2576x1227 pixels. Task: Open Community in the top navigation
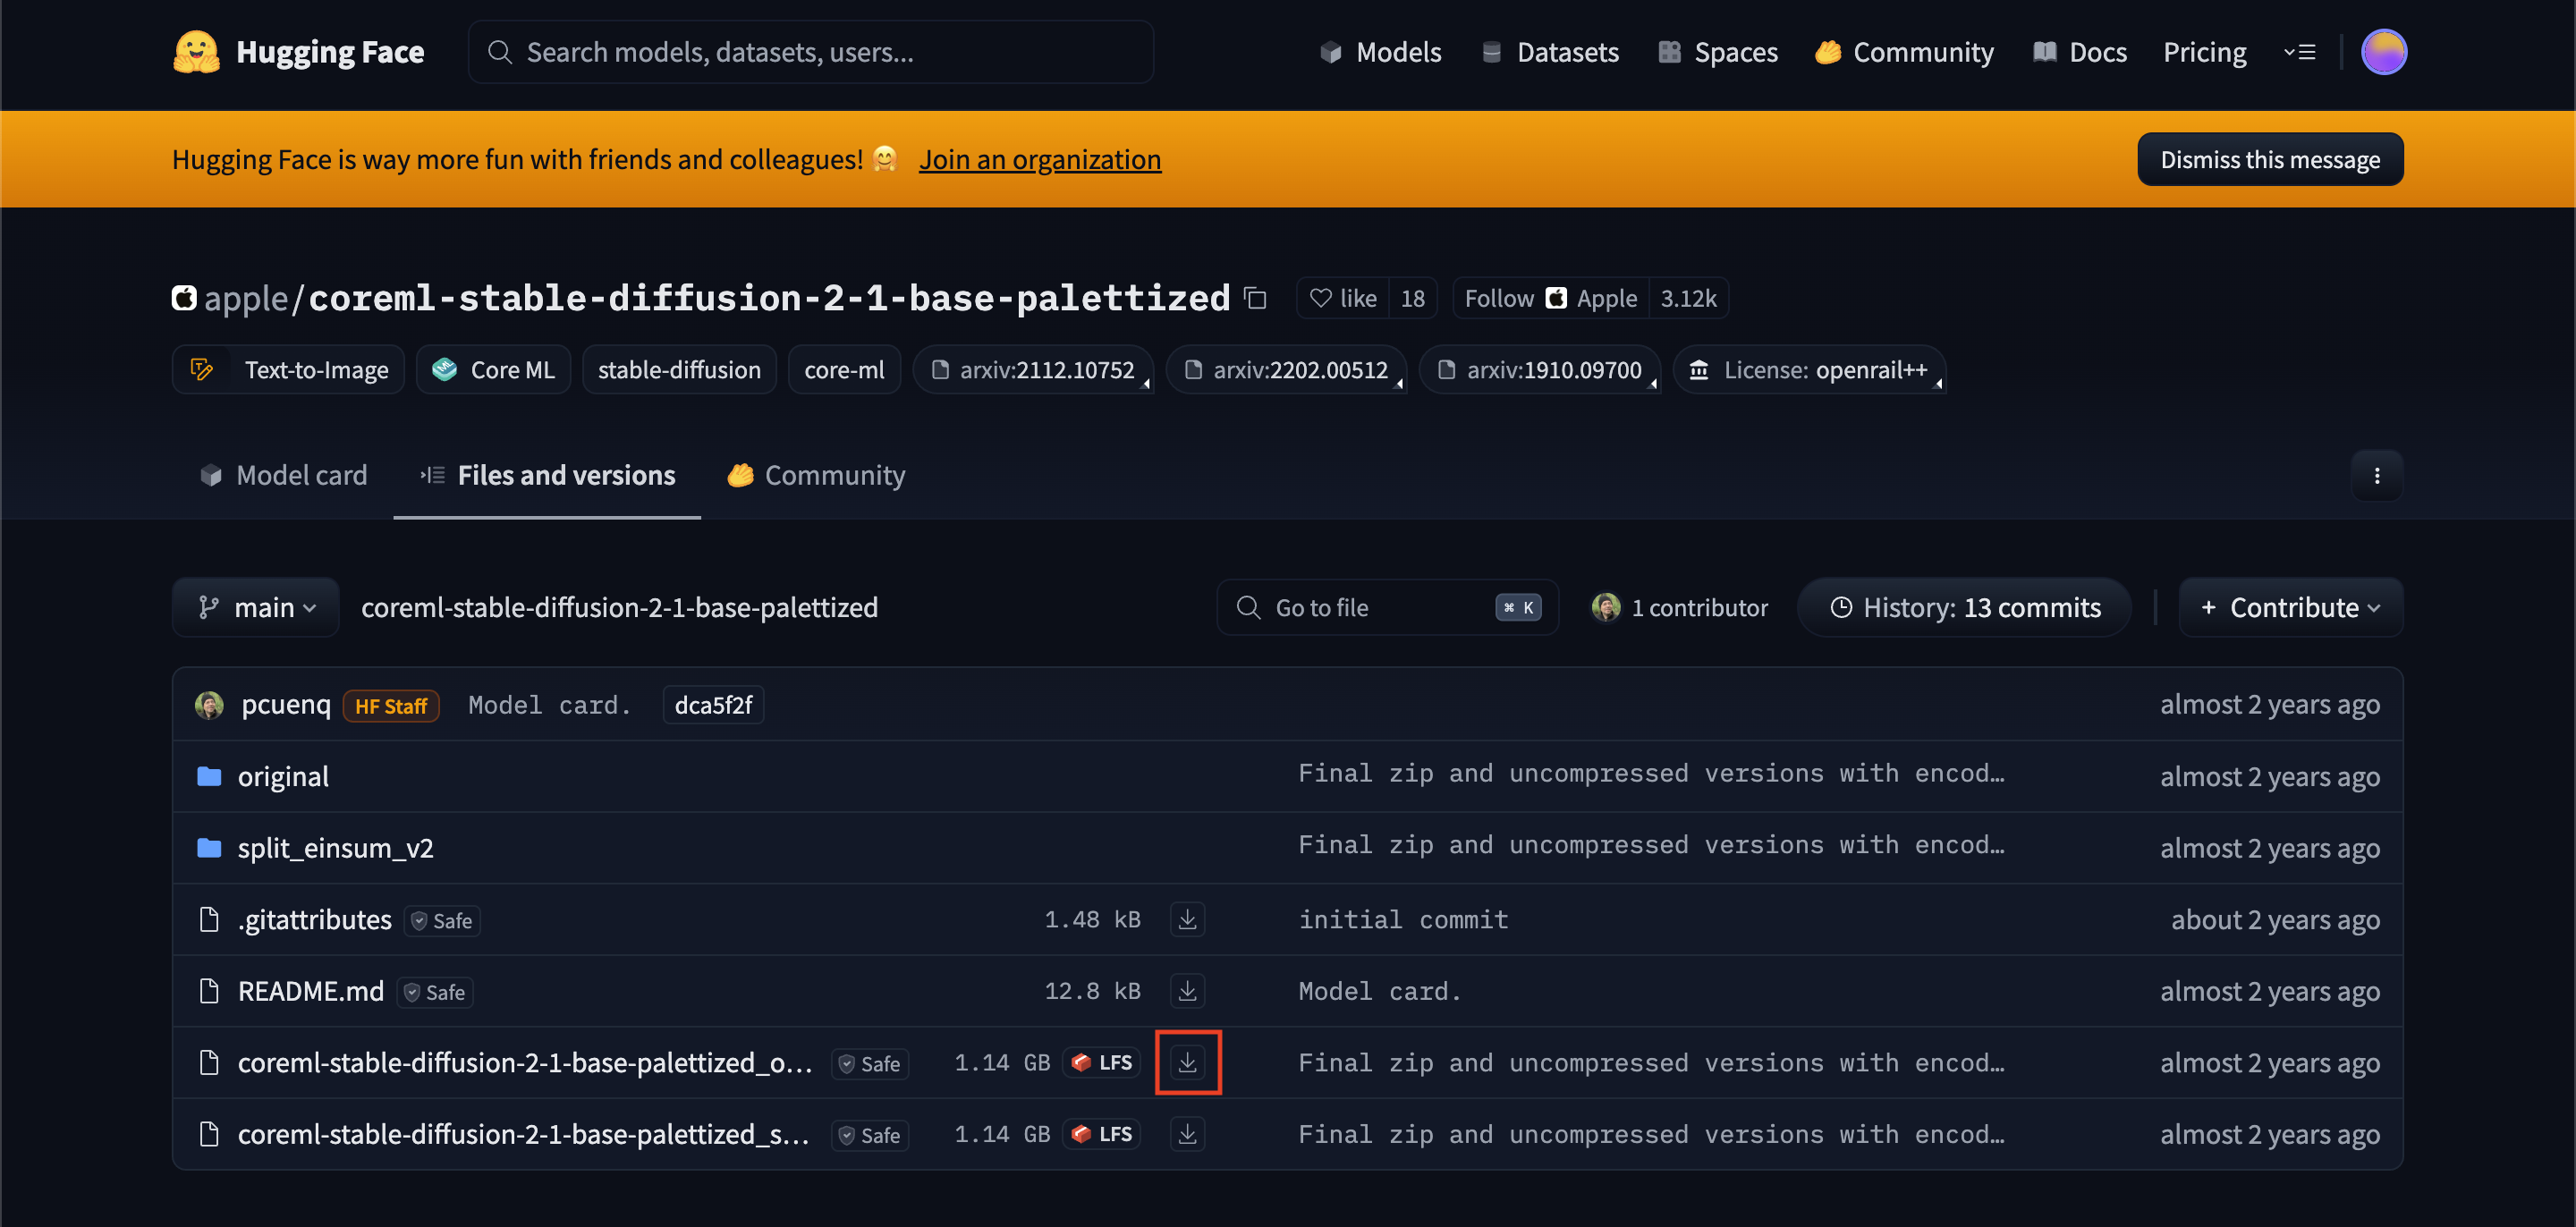tap(1904, 52)
